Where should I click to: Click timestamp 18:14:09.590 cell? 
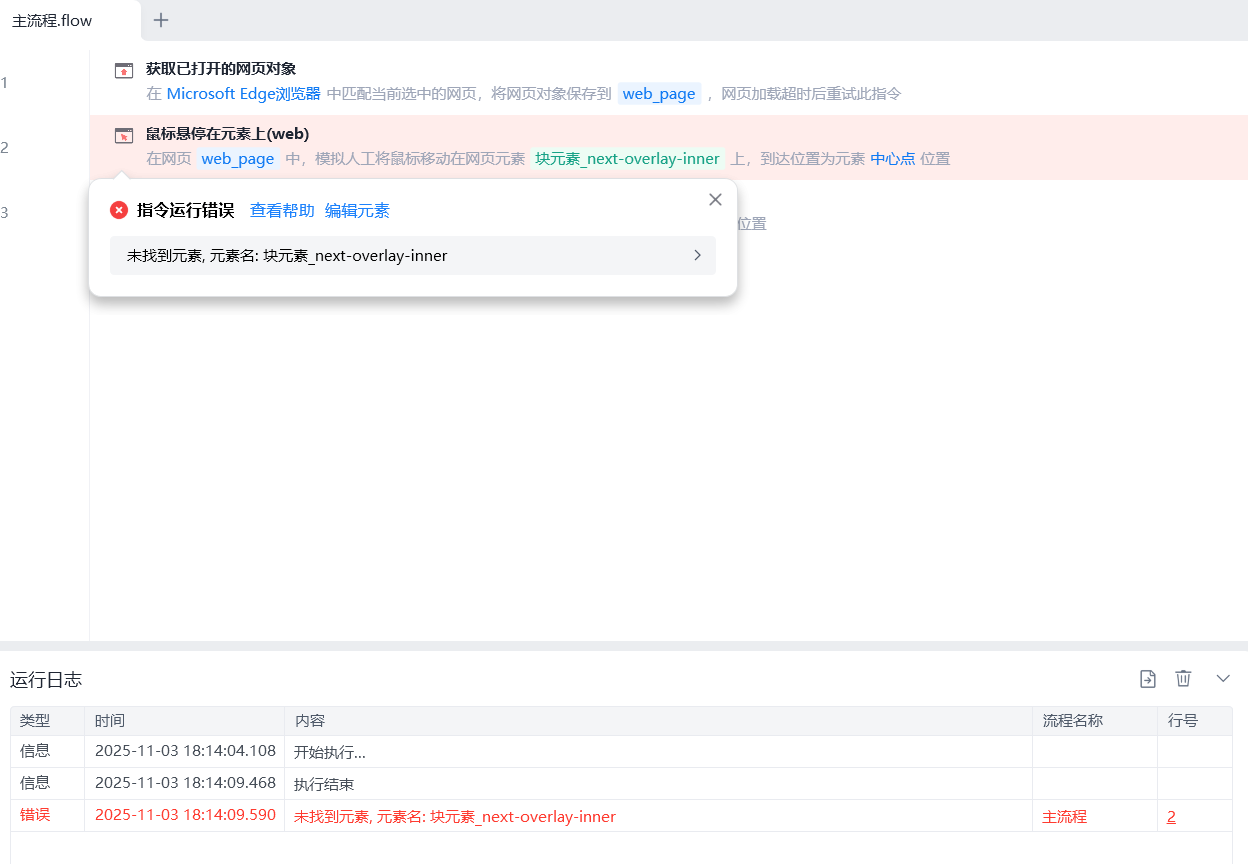coord(185,815)
